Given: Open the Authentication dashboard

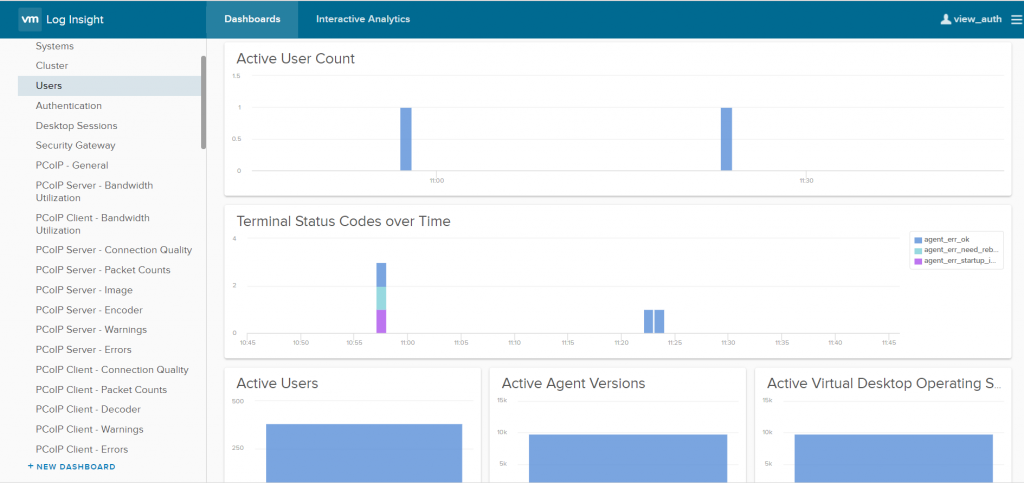Looking at the screenshot, I should point(69,106).
